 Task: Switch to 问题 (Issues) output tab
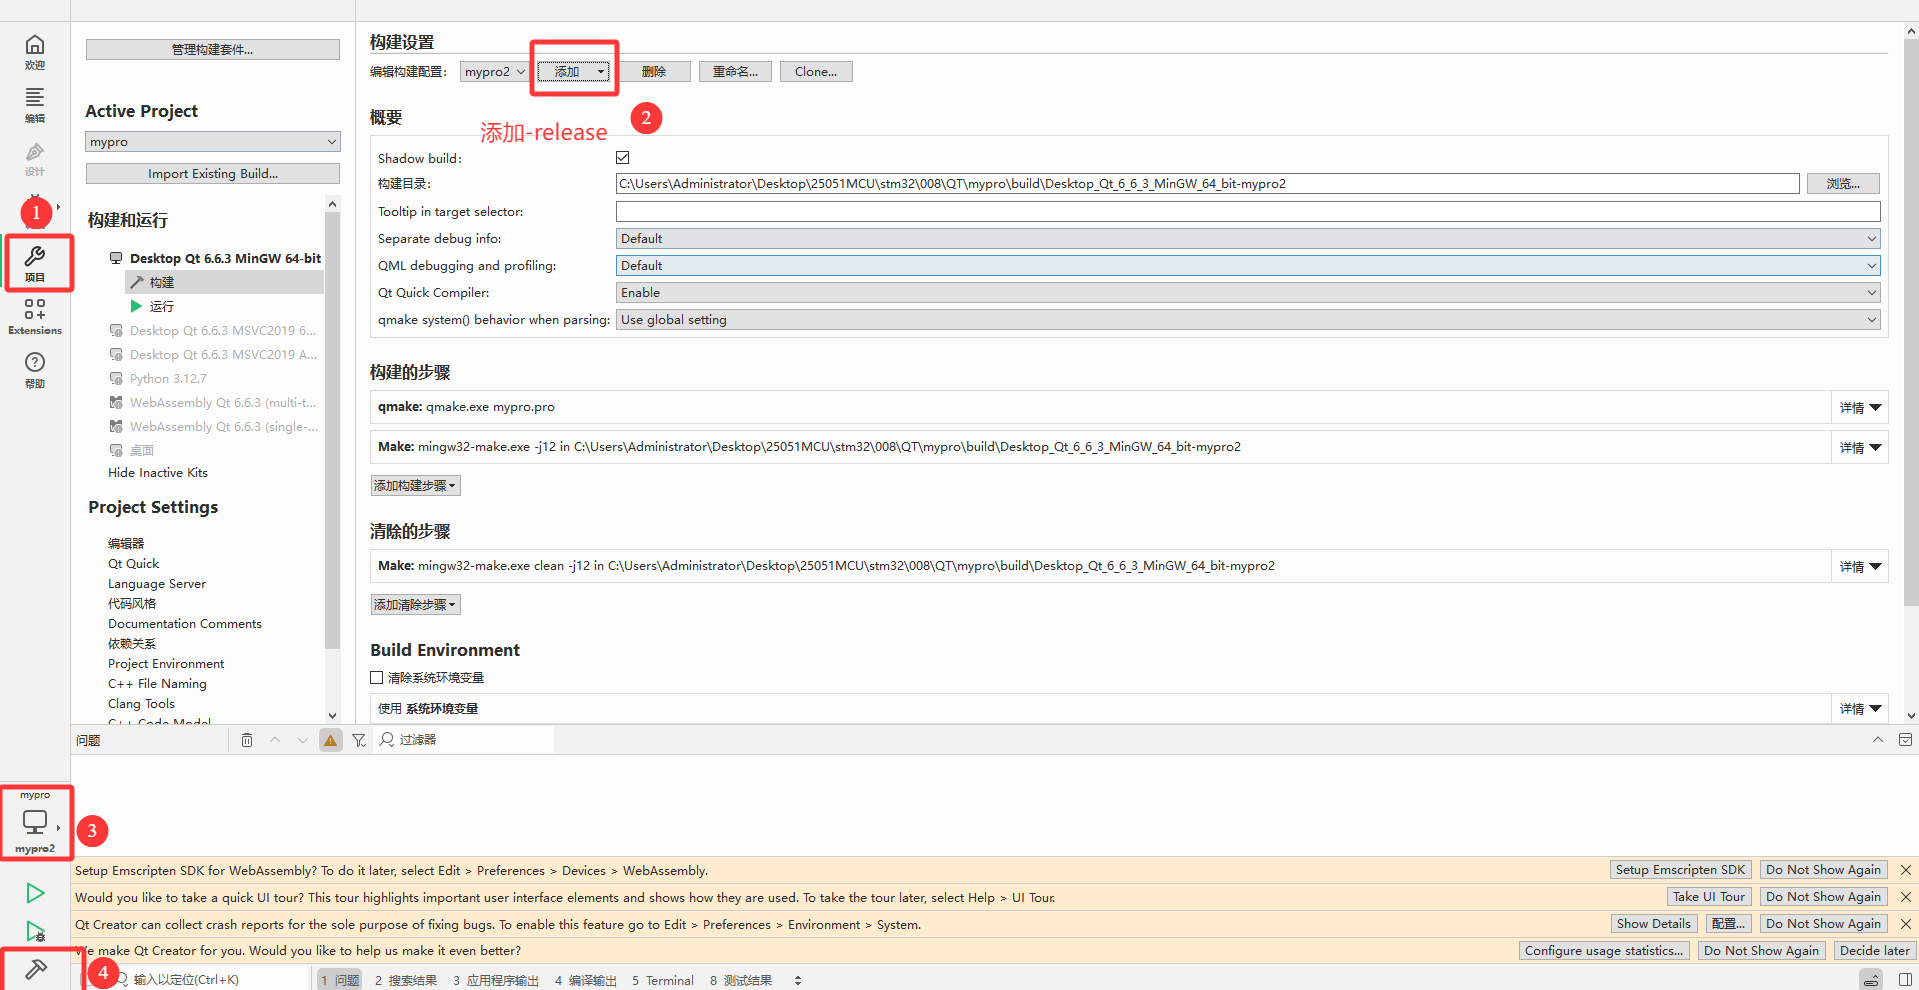(340, 980)
